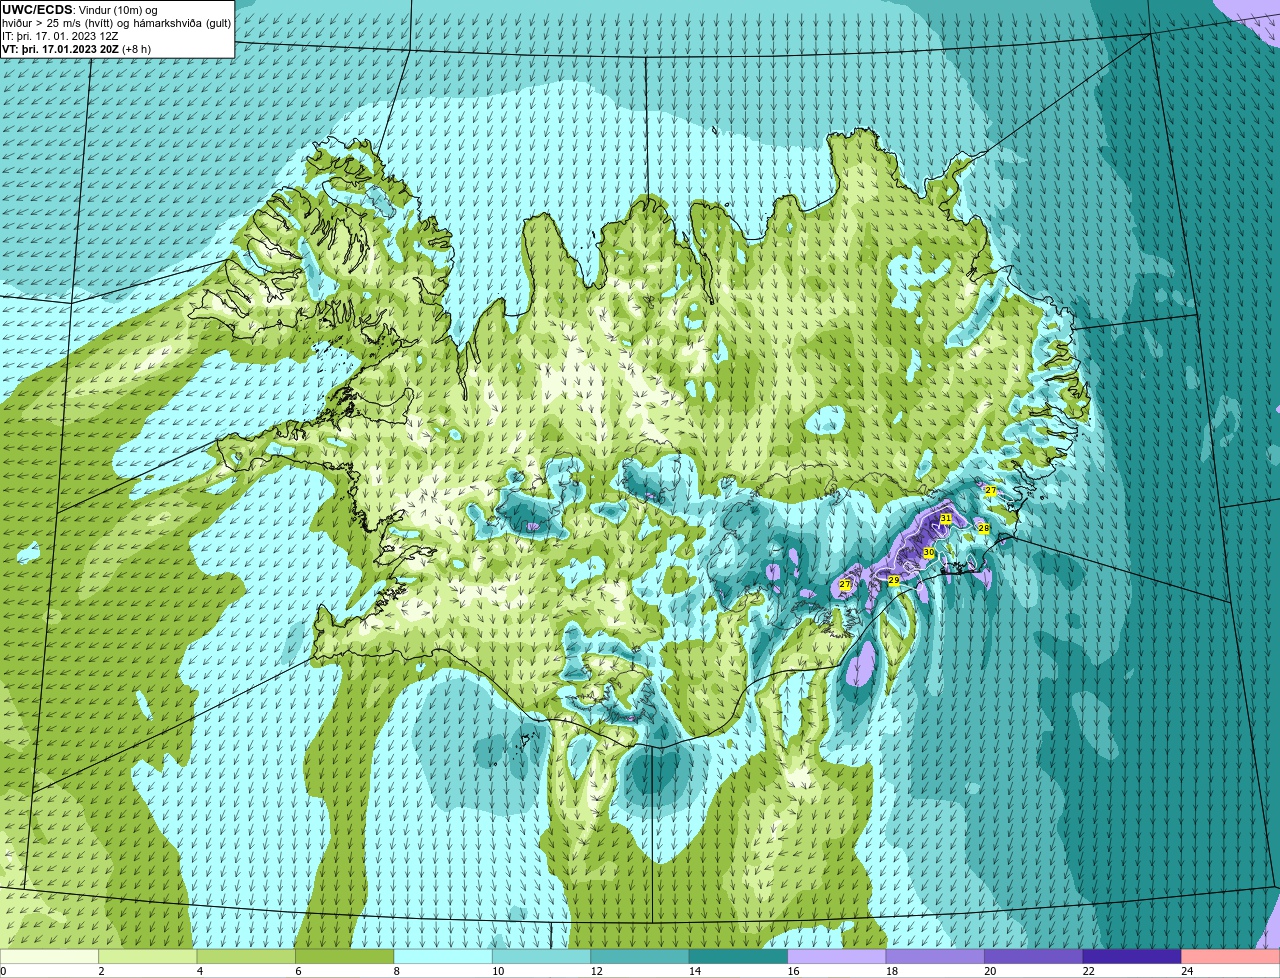
Task: Click the yellow 29 gust label
Action: coord(894,580)
